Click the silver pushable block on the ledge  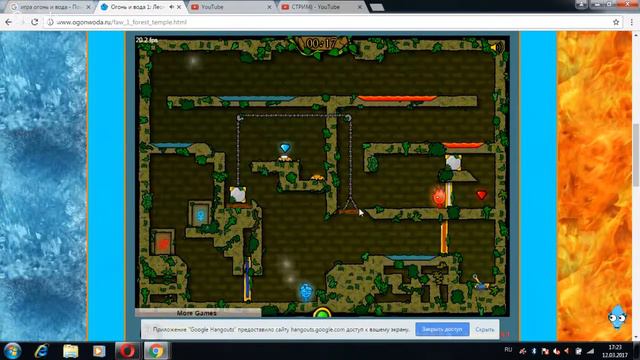click(x=453, y=162)
